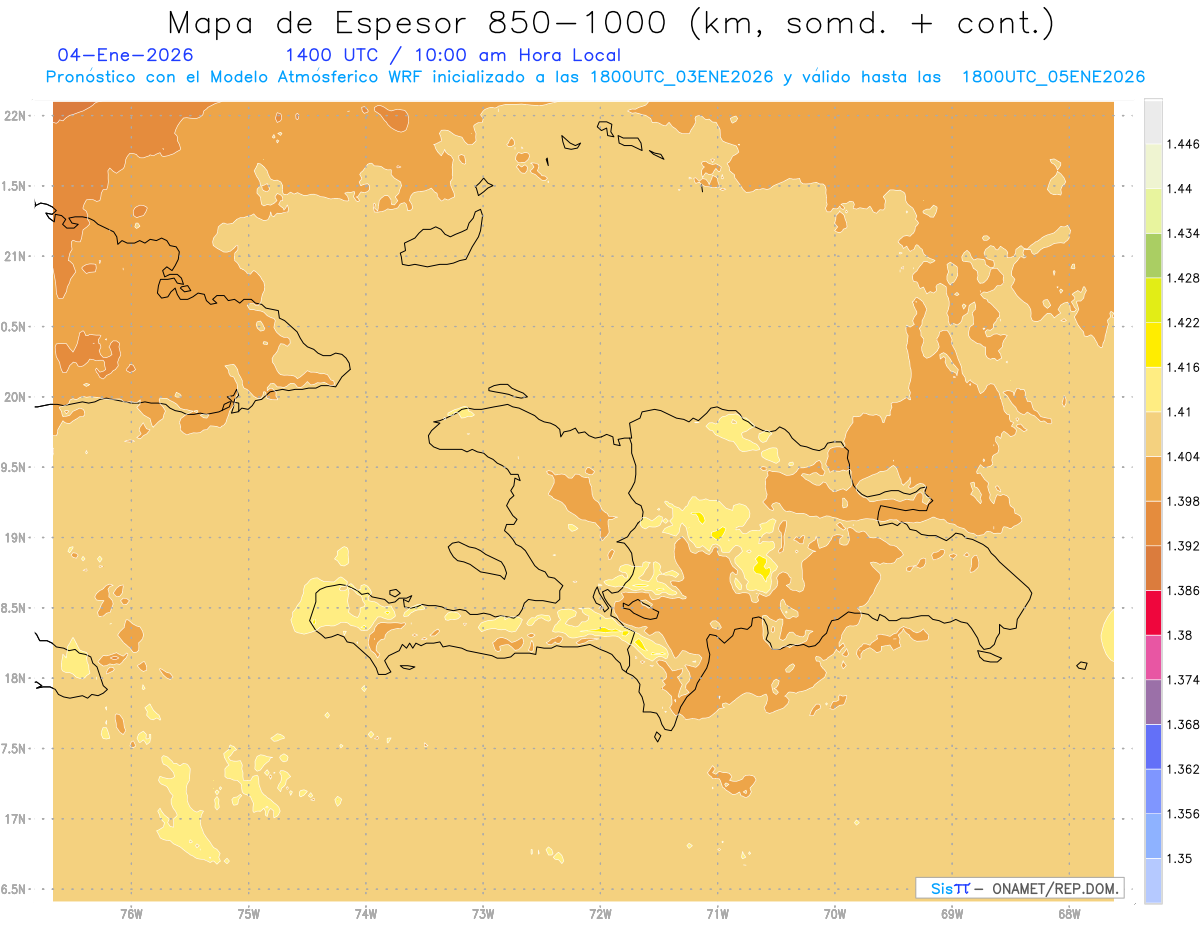Viewport: 1200px width, 927px height.
Task: Click the blue colorbar segment below 1.368
Action: pos(1153,747)
